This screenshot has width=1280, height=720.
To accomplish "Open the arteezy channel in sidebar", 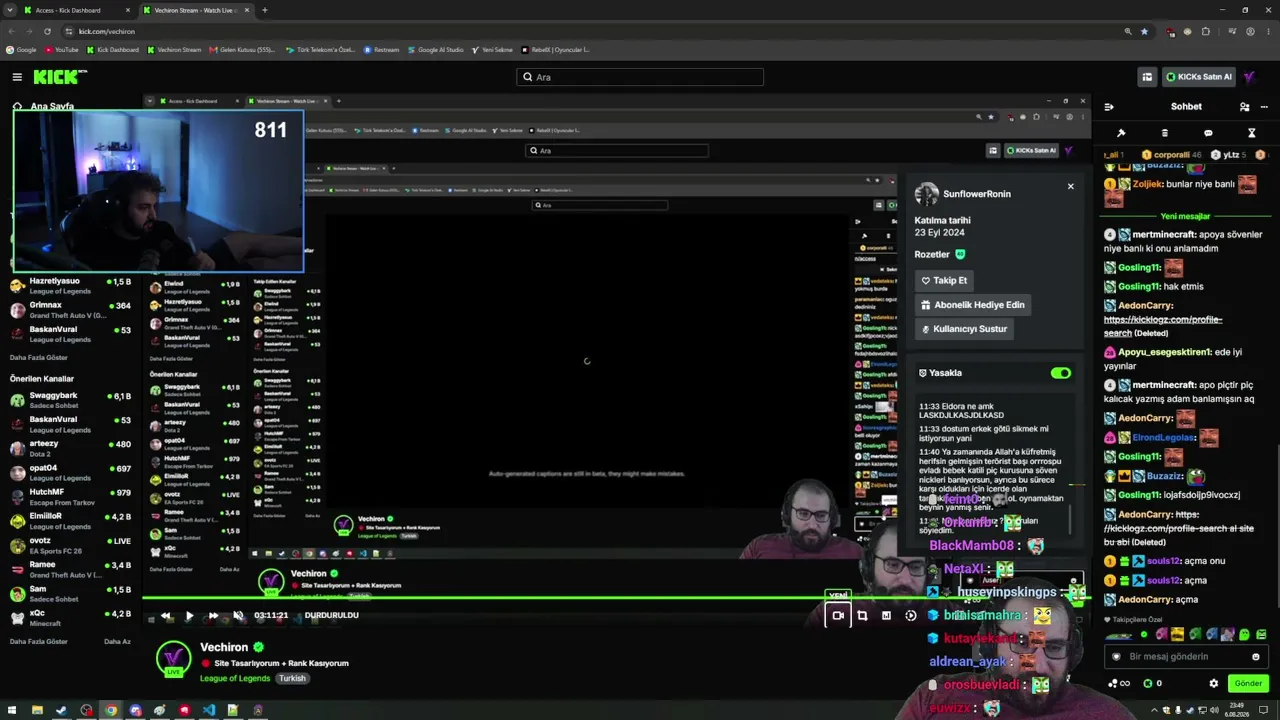I will pyautogui.click(x=70, y=449).
